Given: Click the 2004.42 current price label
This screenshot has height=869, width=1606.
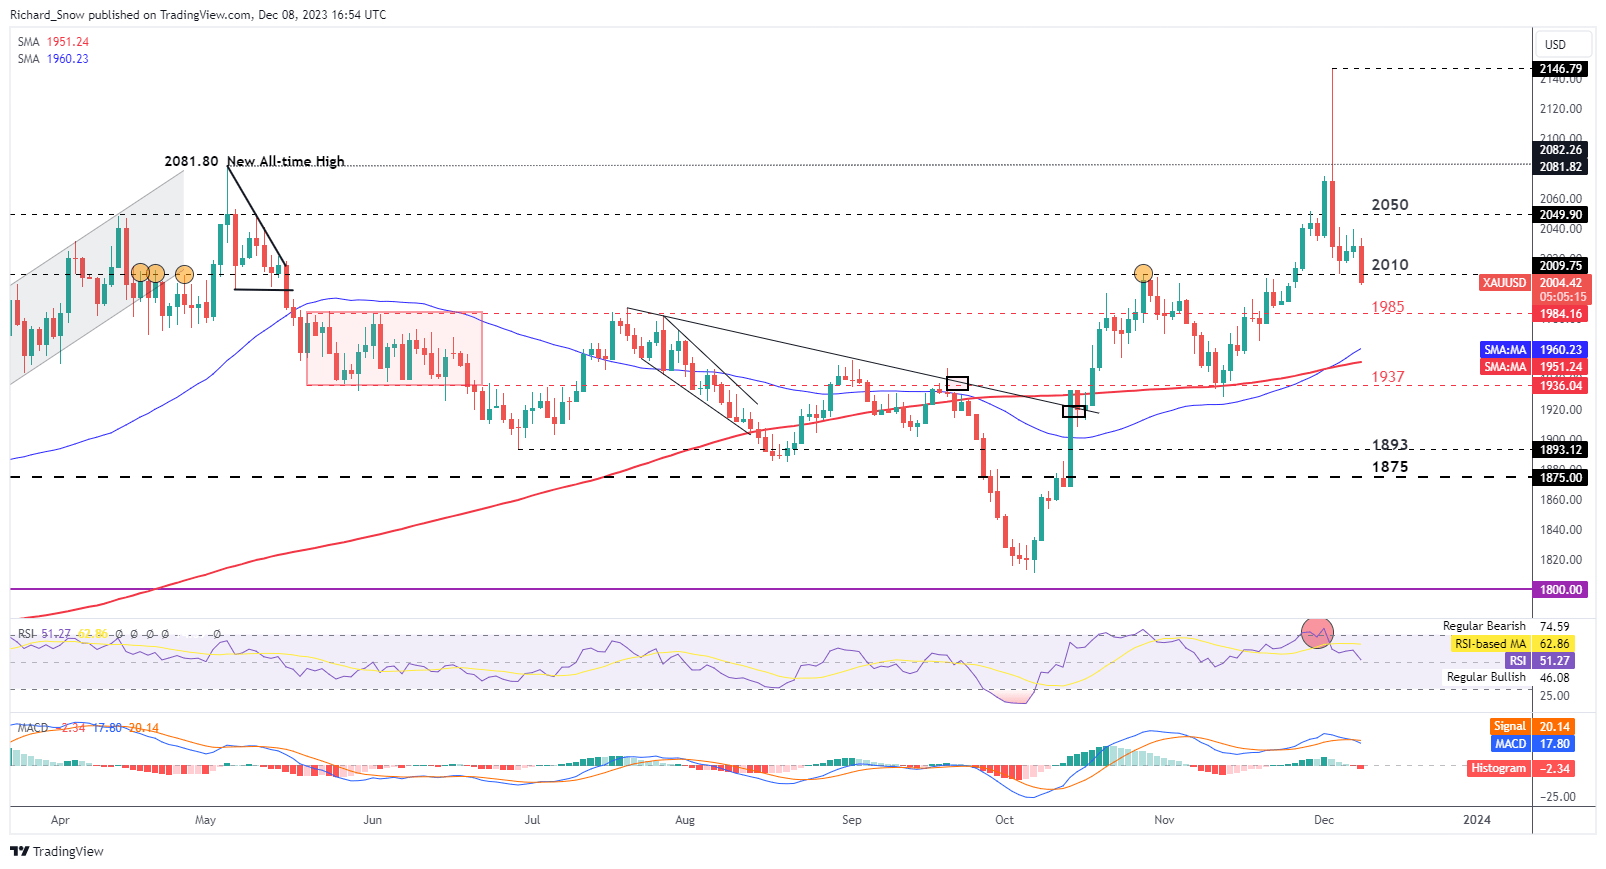Looking at the screenshot, I should (1560, 283).
